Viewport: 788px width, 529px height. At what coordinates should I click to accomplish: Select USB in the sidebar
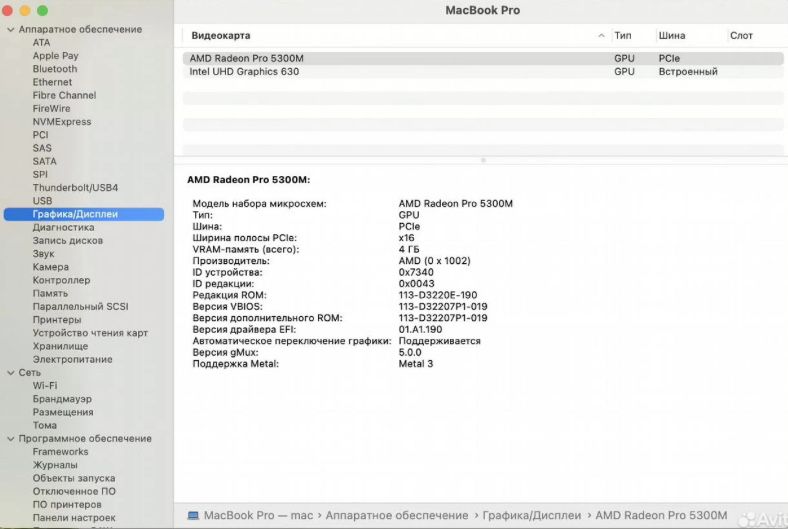(x=42, y=201)
